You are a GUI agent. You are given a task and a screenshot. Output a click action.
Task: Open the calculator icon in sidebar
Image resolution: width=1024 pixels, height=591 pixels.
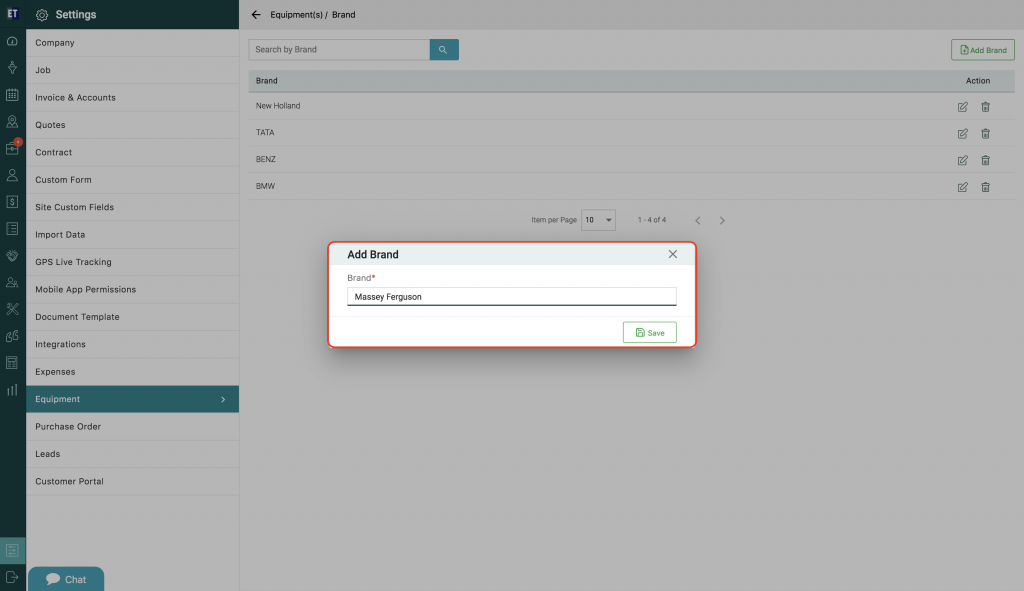click(12, 362)
